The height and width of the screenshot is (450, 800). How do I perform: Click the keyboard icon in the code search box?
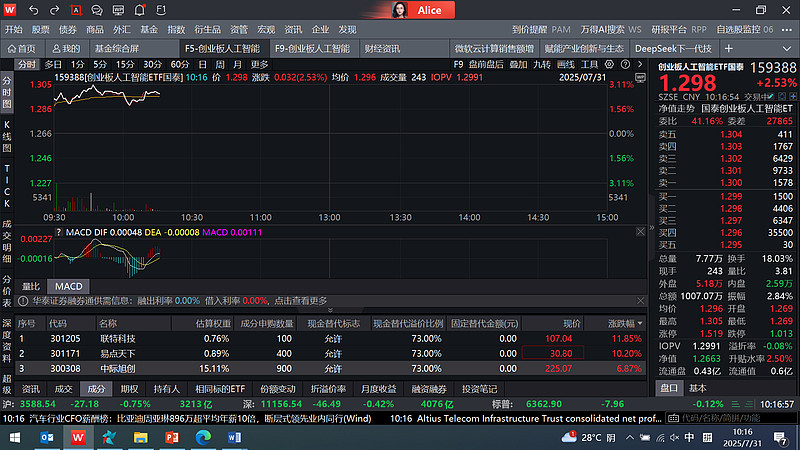pyautogui.click(x=673, y=418)
